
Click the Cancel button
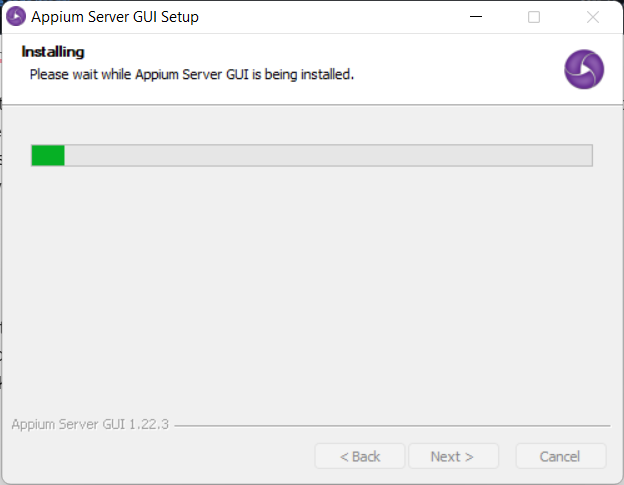point(560,456)
